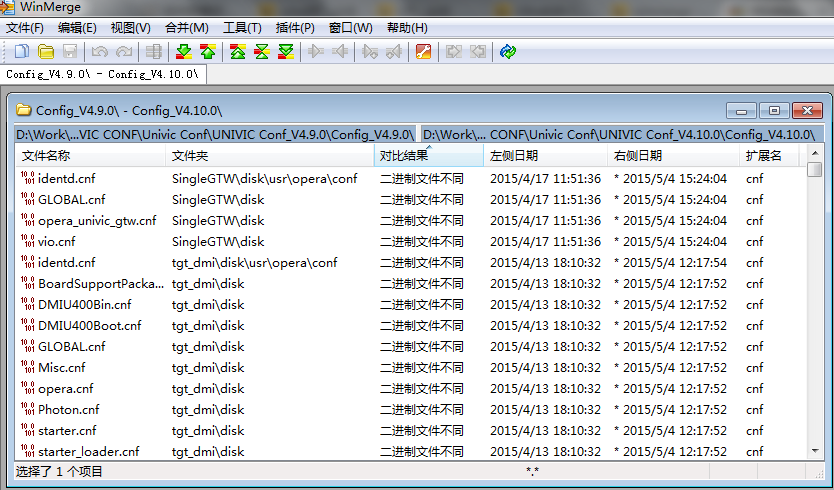Click the scroll down arrow of file list

(x=815, y=451)
